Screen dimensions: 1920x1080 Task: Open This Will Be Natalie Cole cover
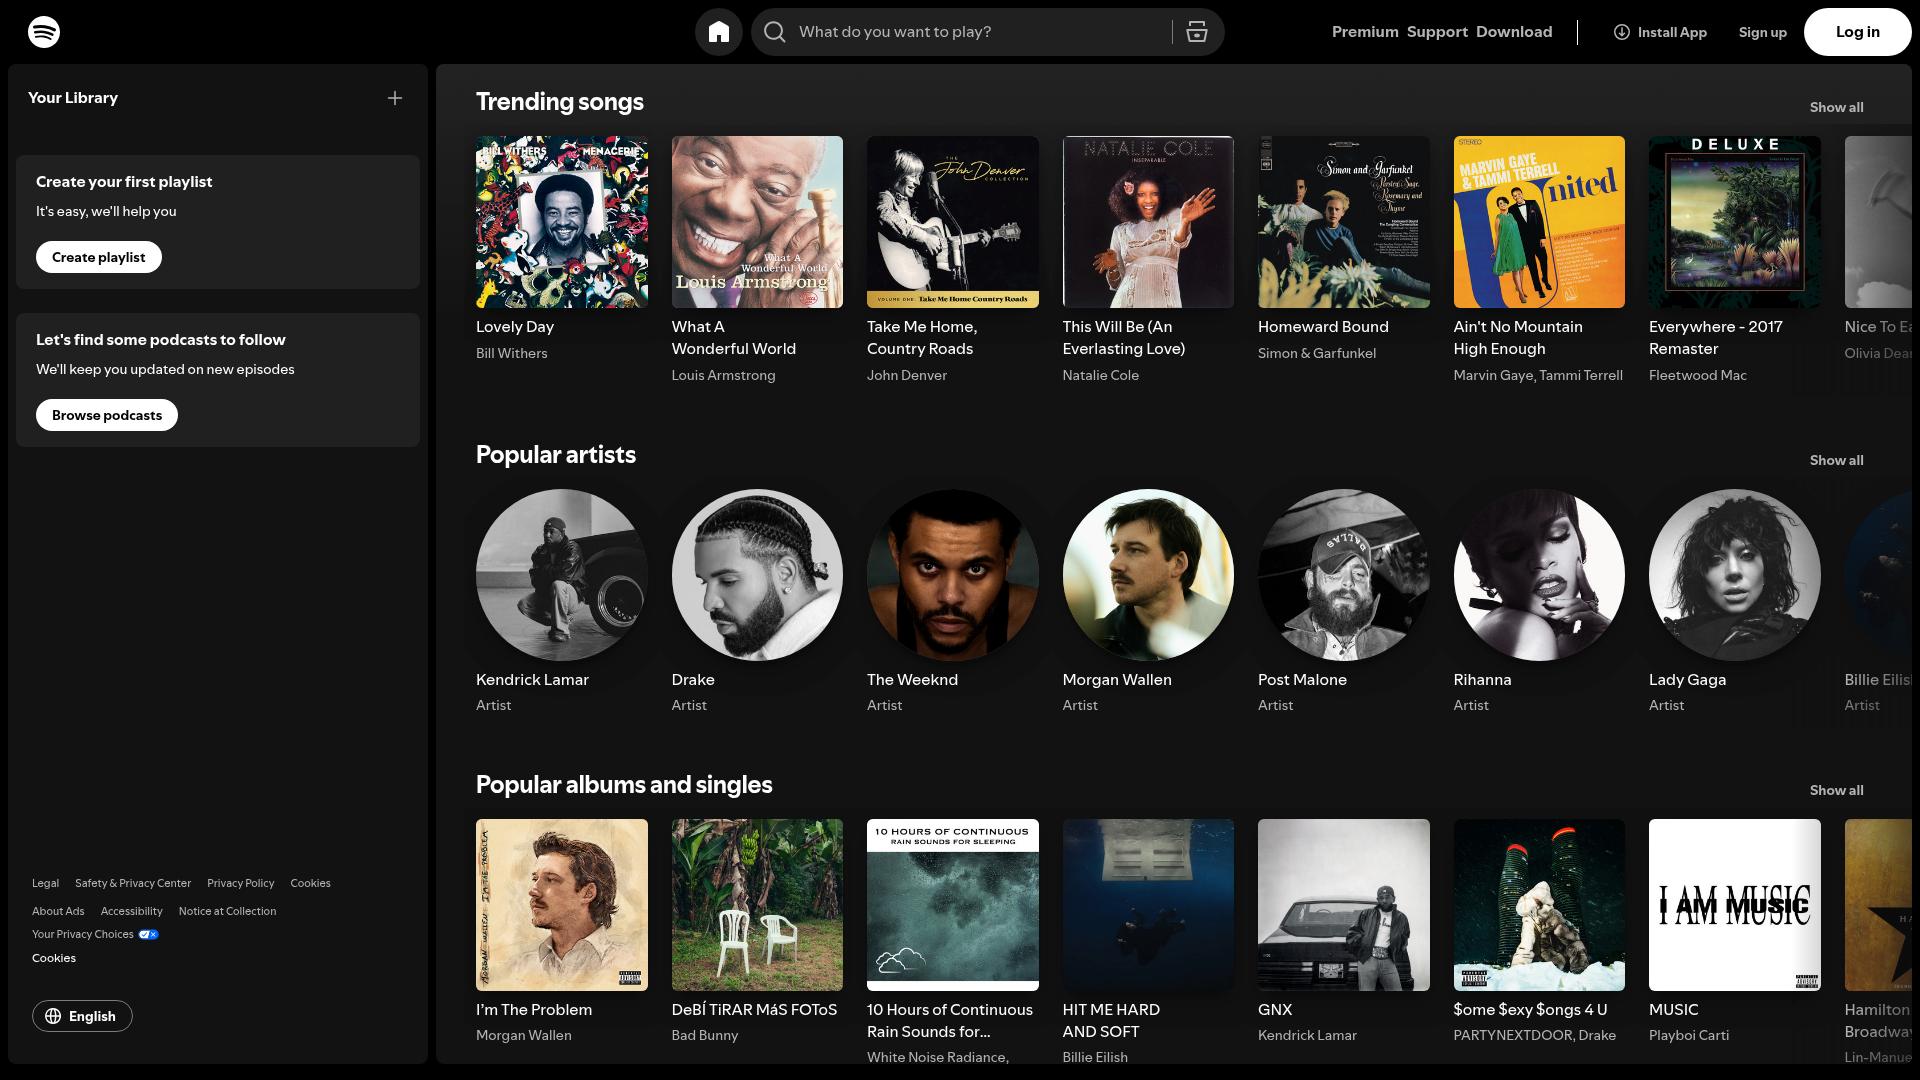[1148, 222]
